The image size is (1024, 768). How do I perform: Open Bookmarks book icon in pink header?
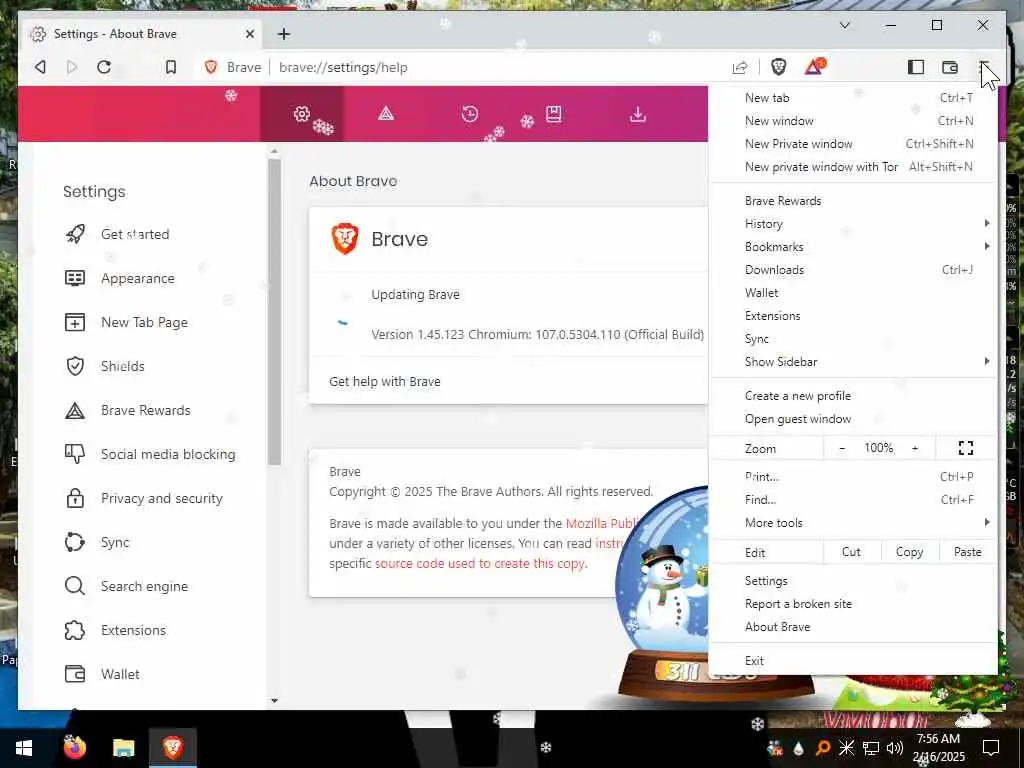(x=554, y=114)
